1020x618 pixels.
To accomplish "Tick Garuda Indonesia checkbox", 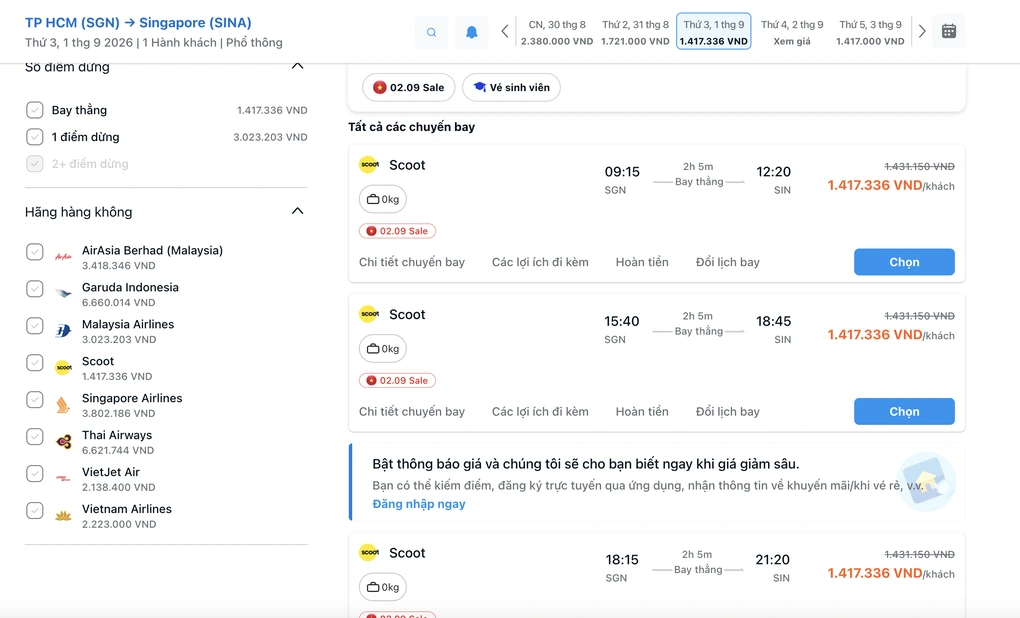I will pyautogui.click(x=34, y=289).
